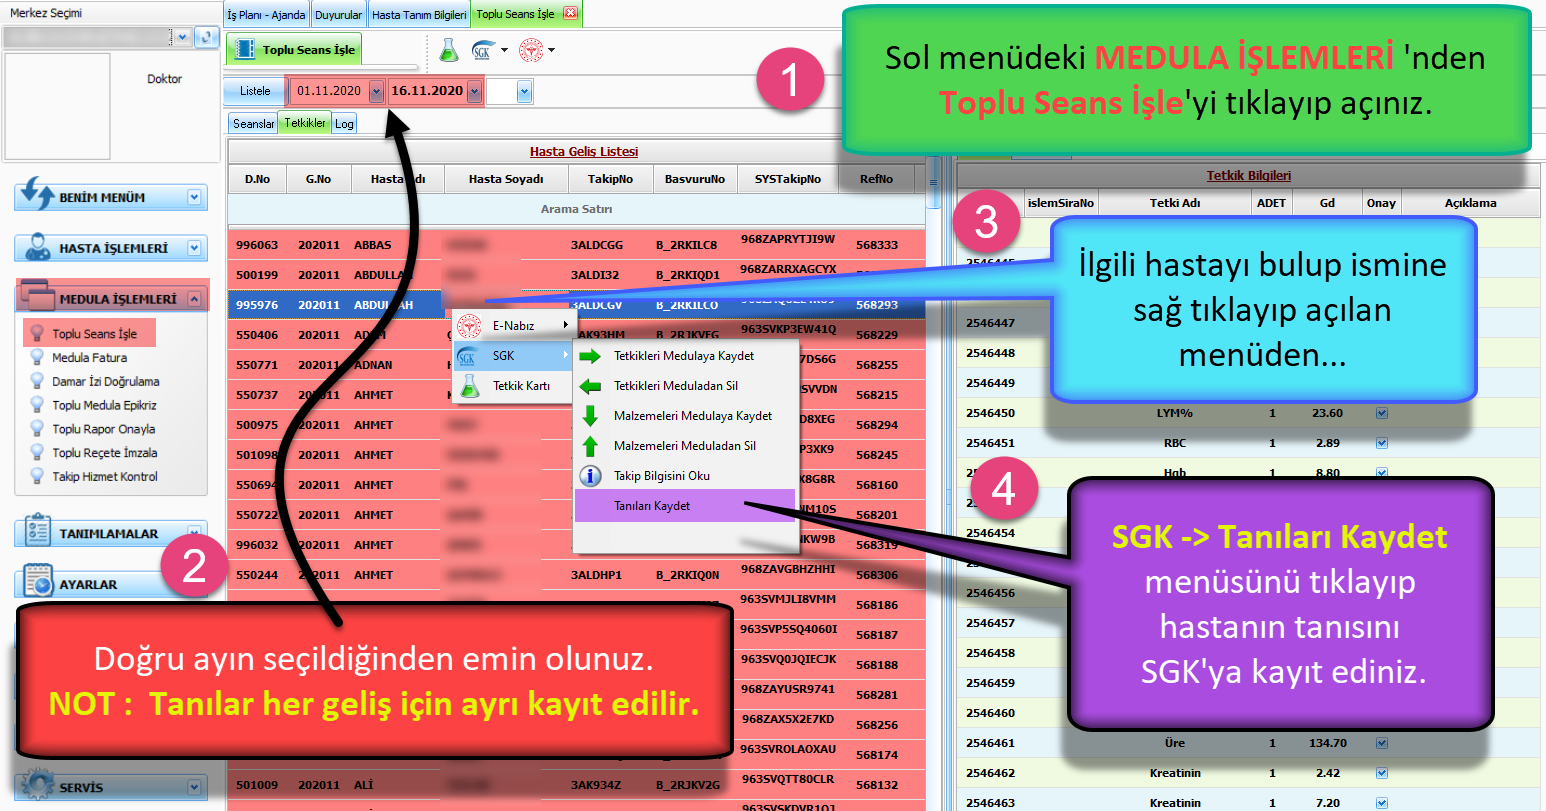Select RefNo cell 568306
Viewport: 1546px width, 811px height.
click(877, 575)
